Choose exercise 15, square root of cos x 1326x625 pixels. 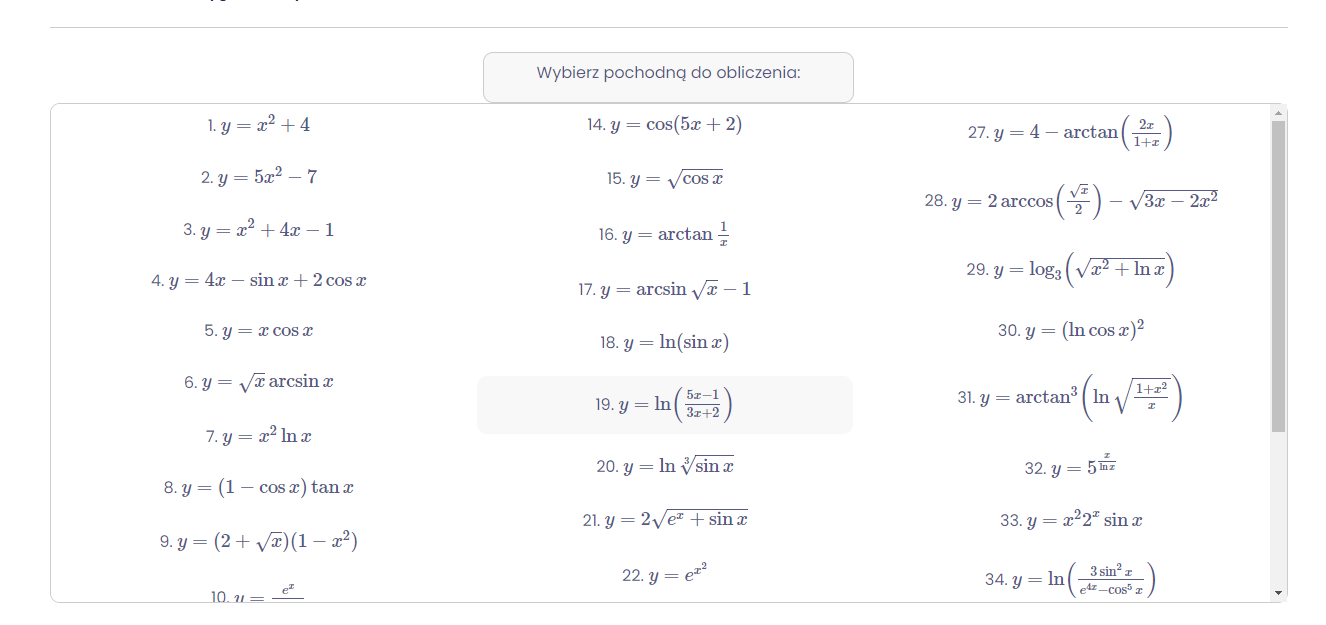665,177
